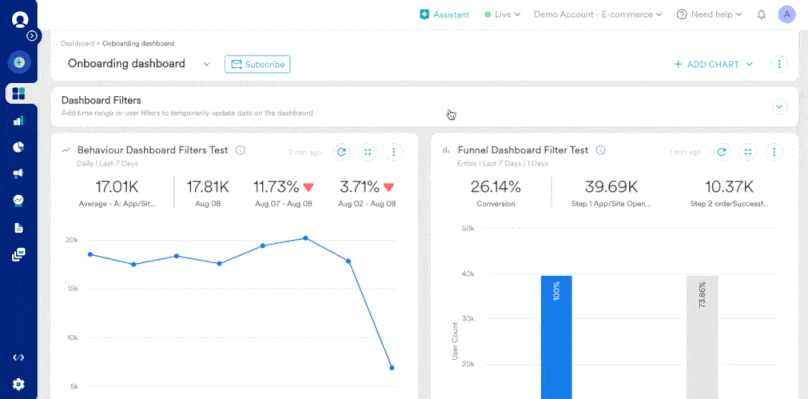The width and height of the screenshot is (808, 399).
Task: Click the Subscribe button
Action: [257, 64]
